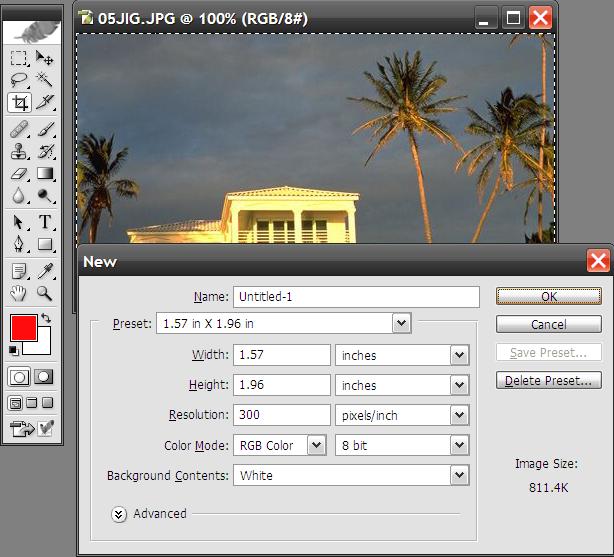Swap foreground and background colors
This screenshot has height=557, width=614.
tap(46, 318)
